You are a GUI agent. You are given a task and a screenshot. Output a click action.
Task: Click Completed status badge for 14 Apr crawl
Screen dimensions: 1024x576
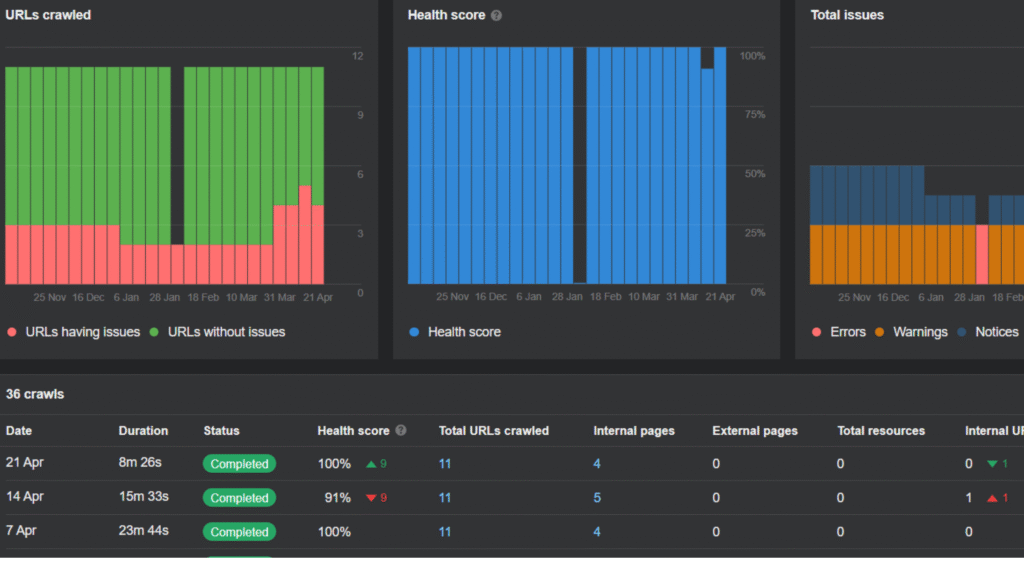(239, 498)
